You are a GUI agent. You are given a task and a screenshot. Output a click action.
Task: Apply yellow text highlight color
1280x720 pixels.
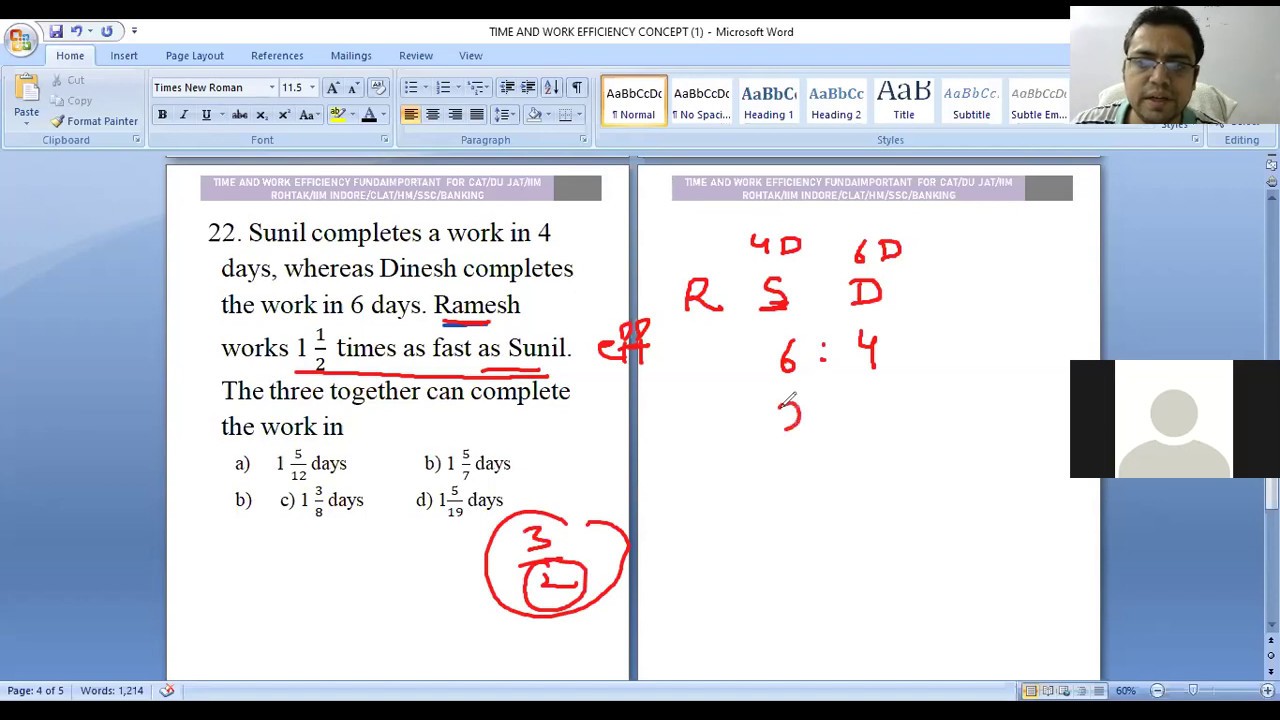(337, 115)
